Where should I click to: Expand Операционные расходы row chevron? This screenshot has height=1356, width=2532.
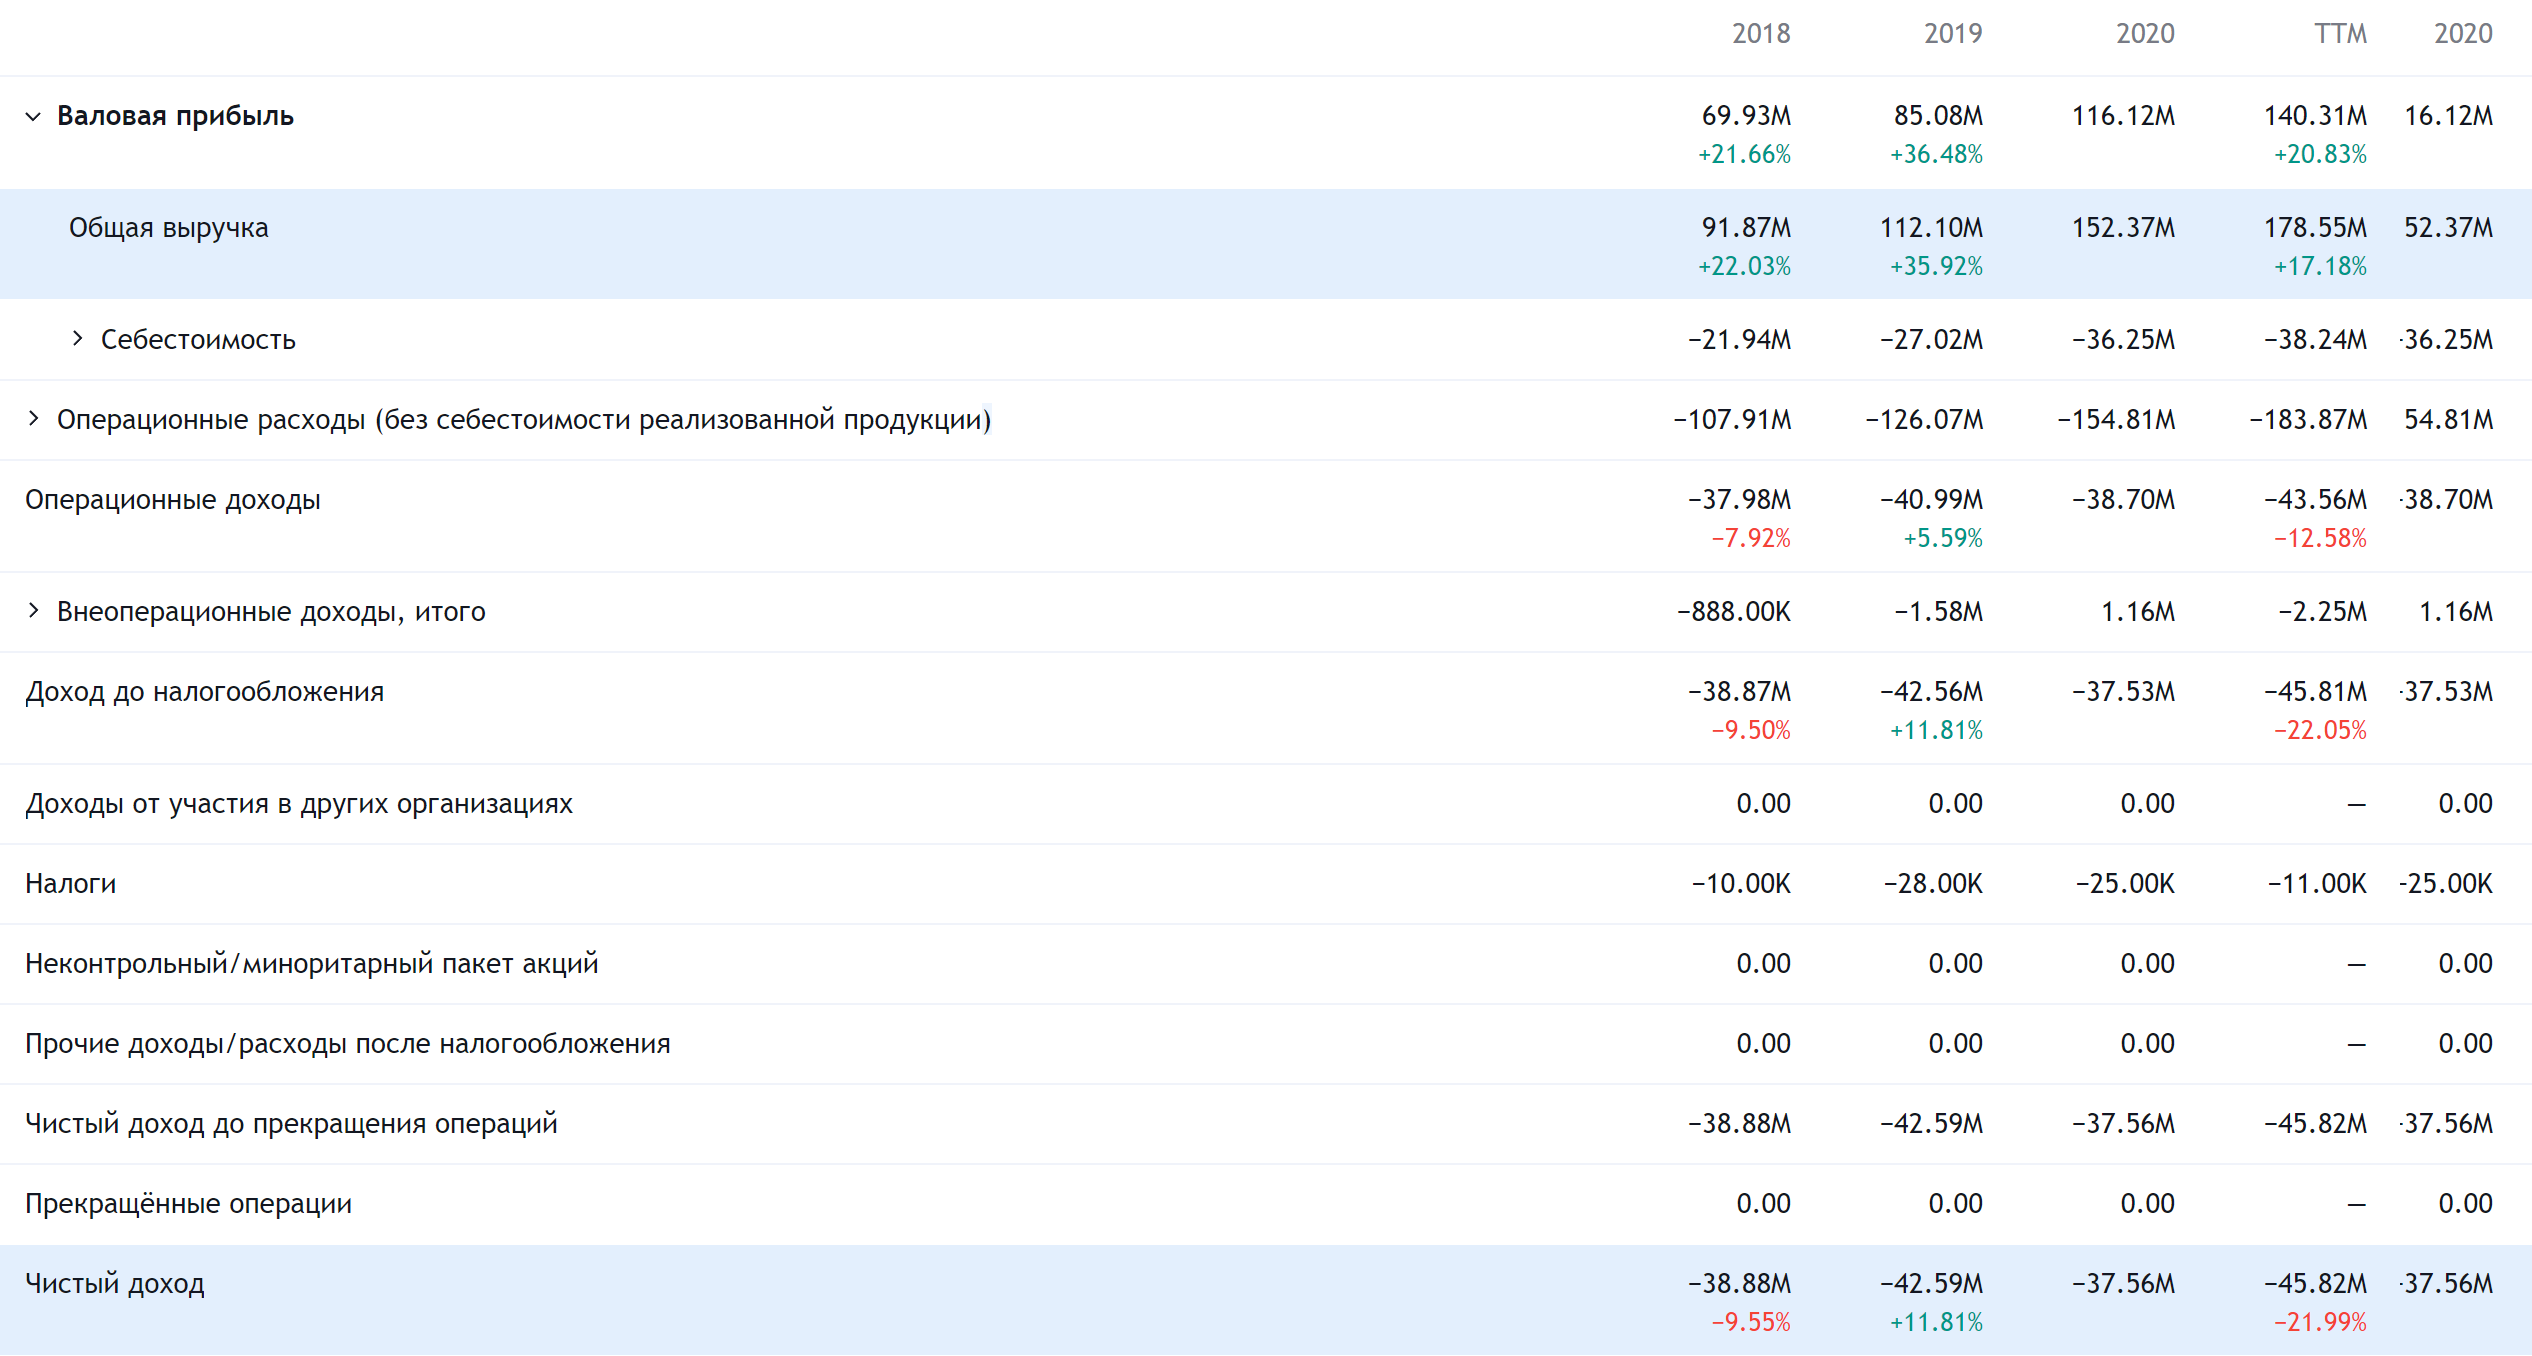point(33,419)
